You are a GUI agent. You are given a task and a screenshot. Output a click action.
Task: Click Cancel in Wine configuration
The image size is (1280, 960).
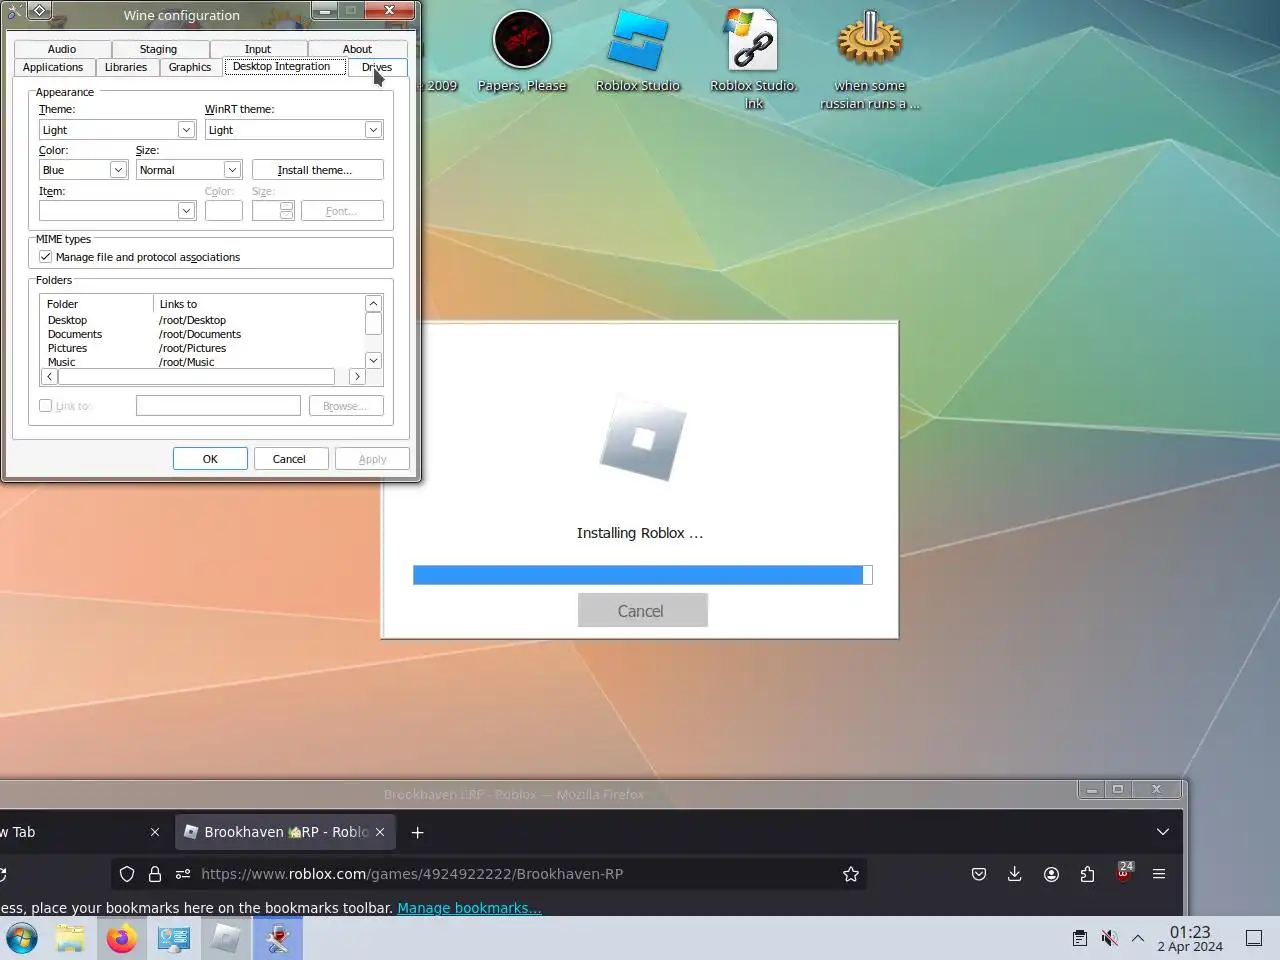[289, 459]
